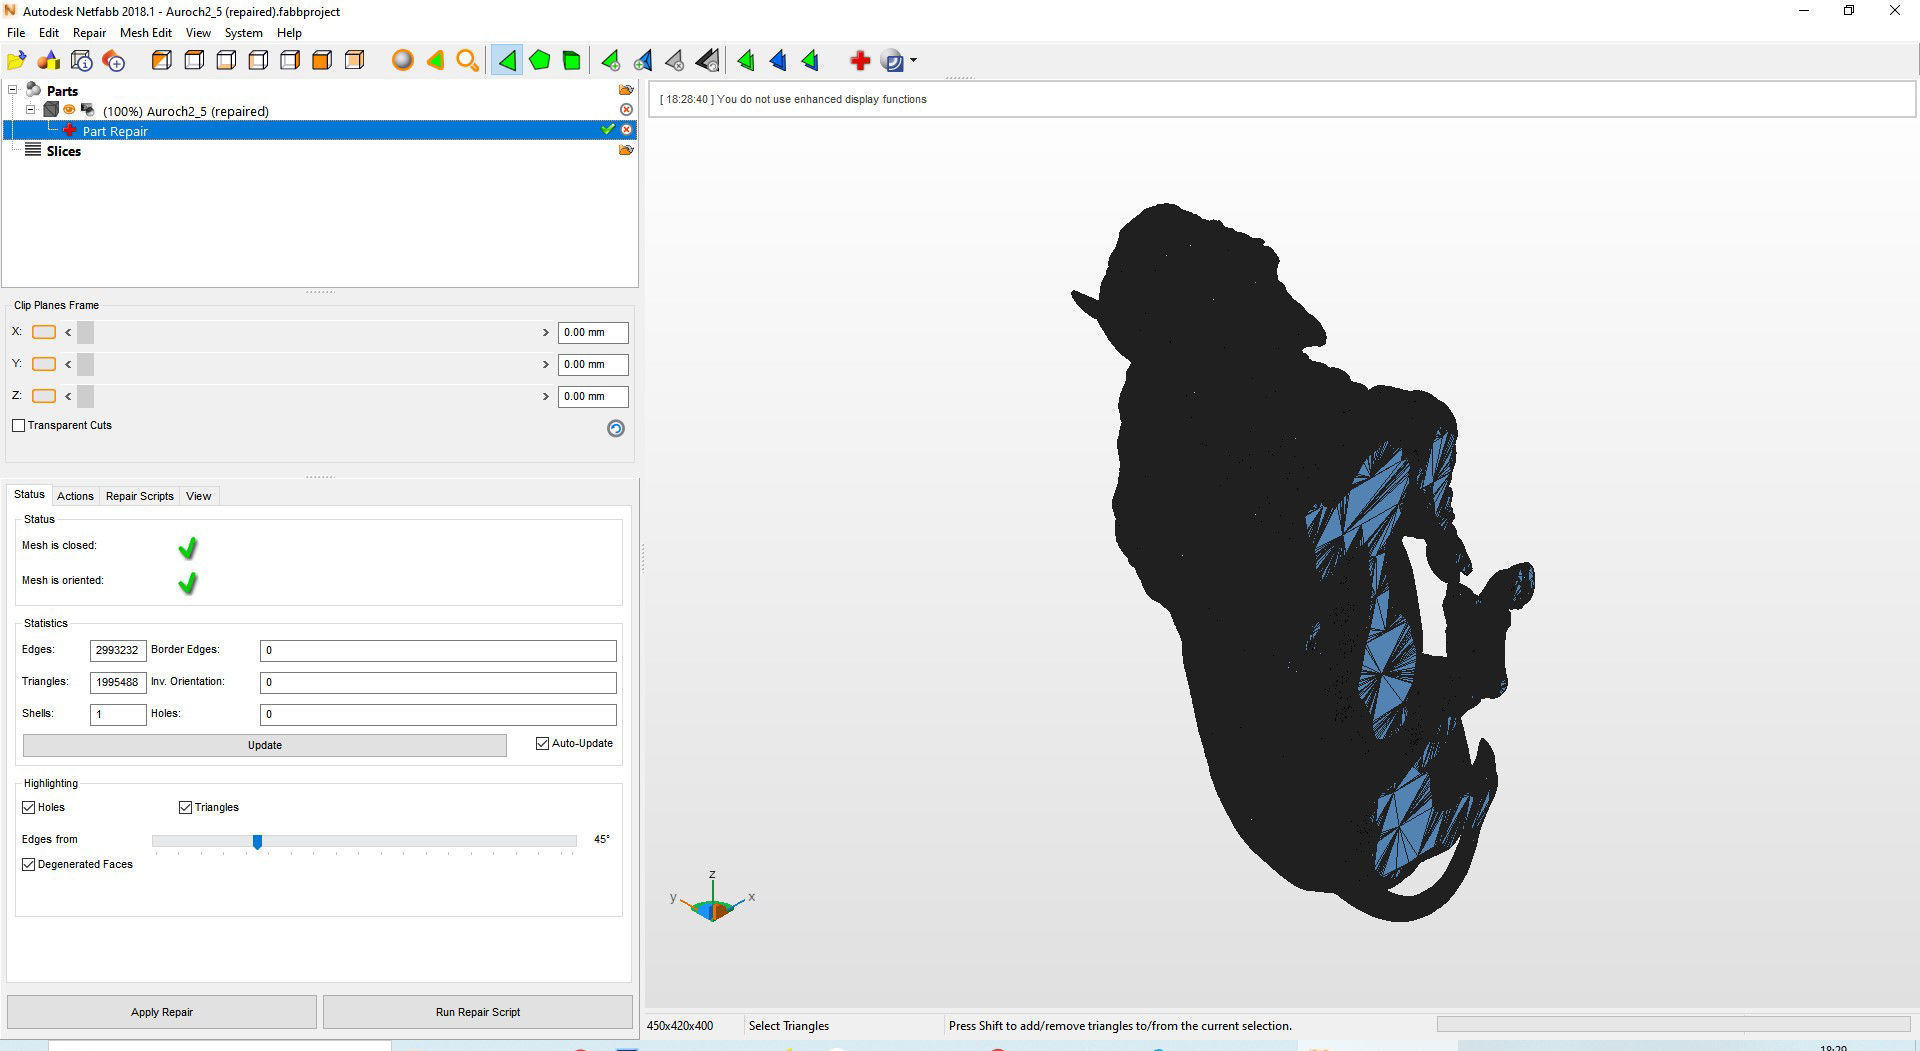1920x1051 pixels.
Task: Switch to the Repair Scripts tab
Action: click(140, 496)
